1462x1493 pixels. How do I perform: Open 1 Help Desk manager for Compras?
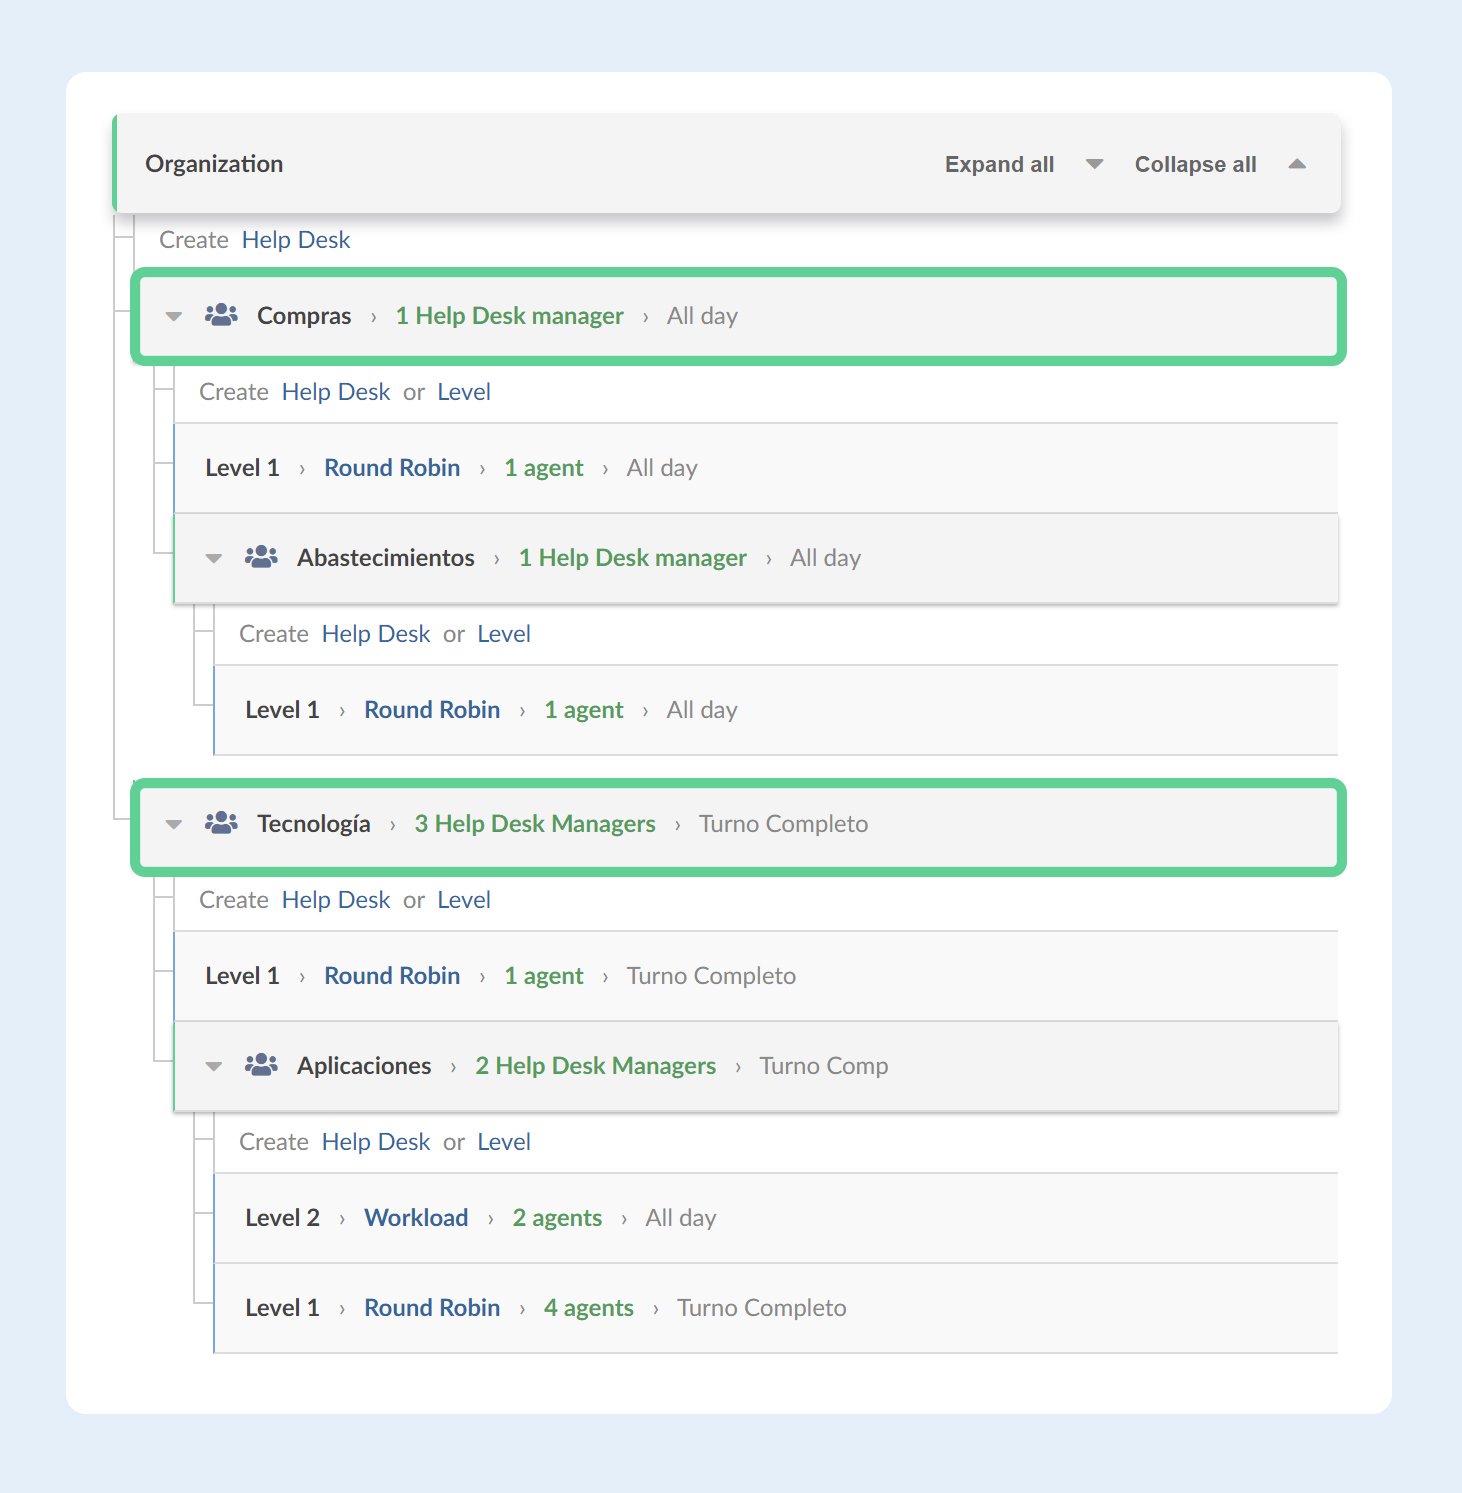tap(509, 315)
